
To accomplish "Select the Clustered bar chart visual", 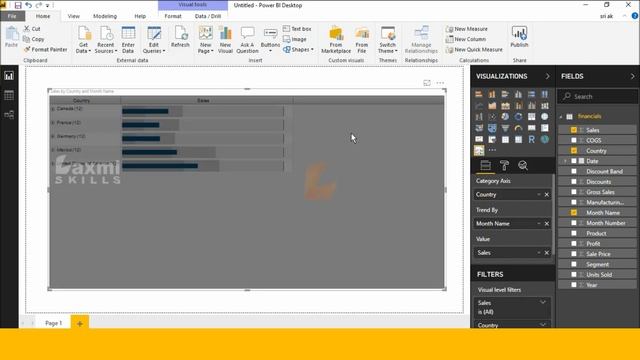I will click(x=505, y=94).
